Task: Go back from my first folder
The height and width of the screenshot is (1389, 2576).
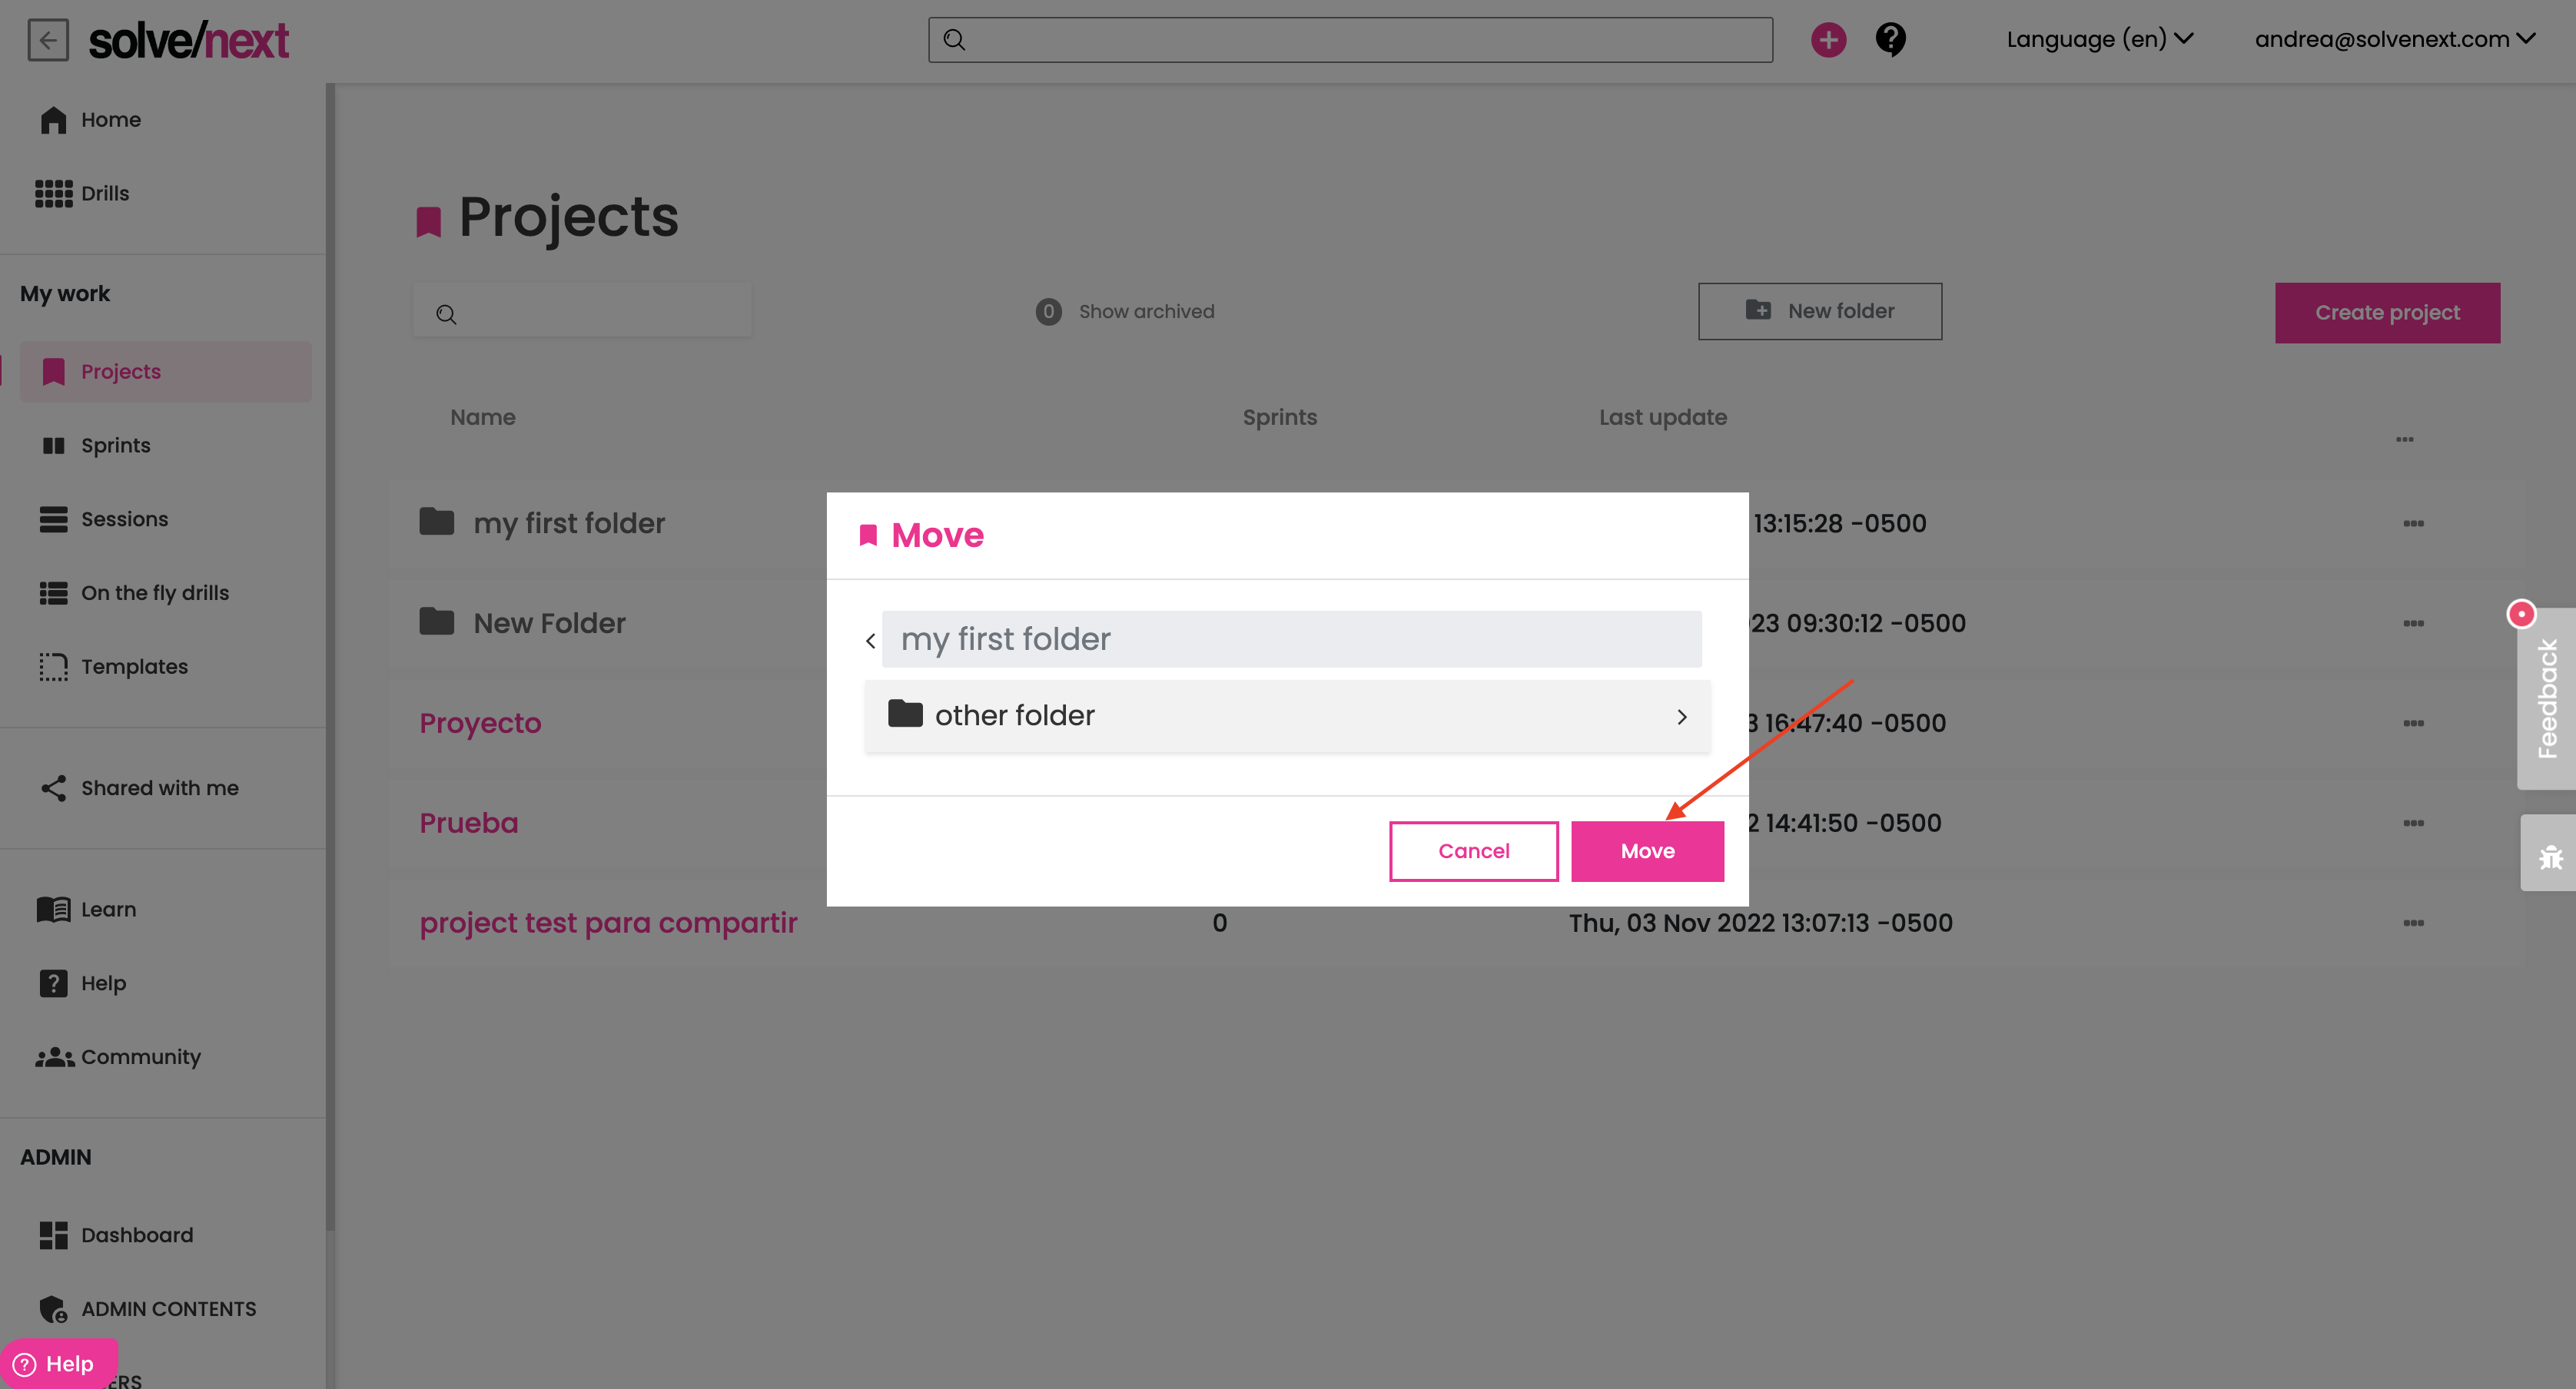Action: [x=870, y=640]
